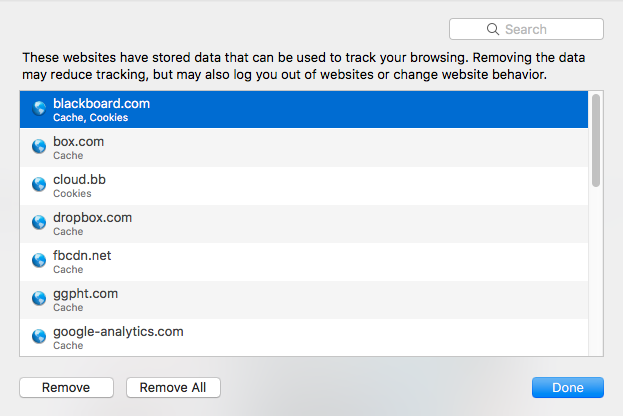Select the box.com entry
This screenshot has height=416, width=623.
300,147
